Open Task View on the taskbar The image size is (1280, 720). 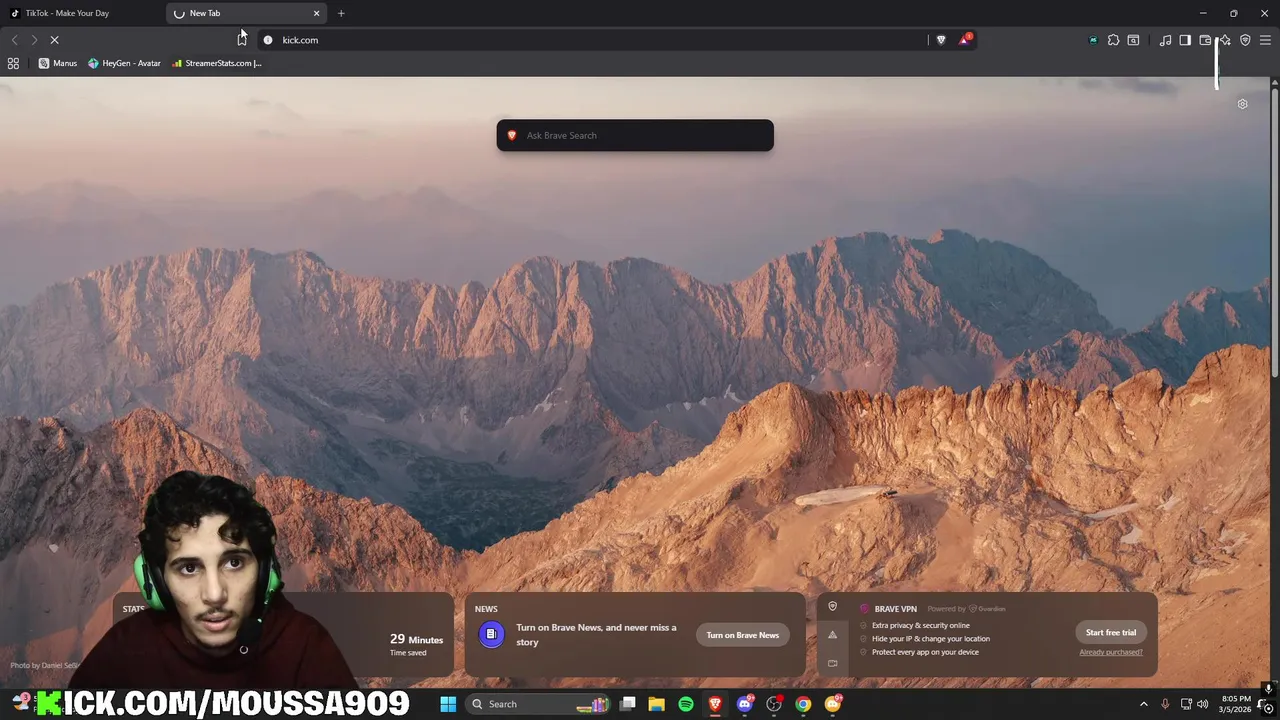[628, 704]
